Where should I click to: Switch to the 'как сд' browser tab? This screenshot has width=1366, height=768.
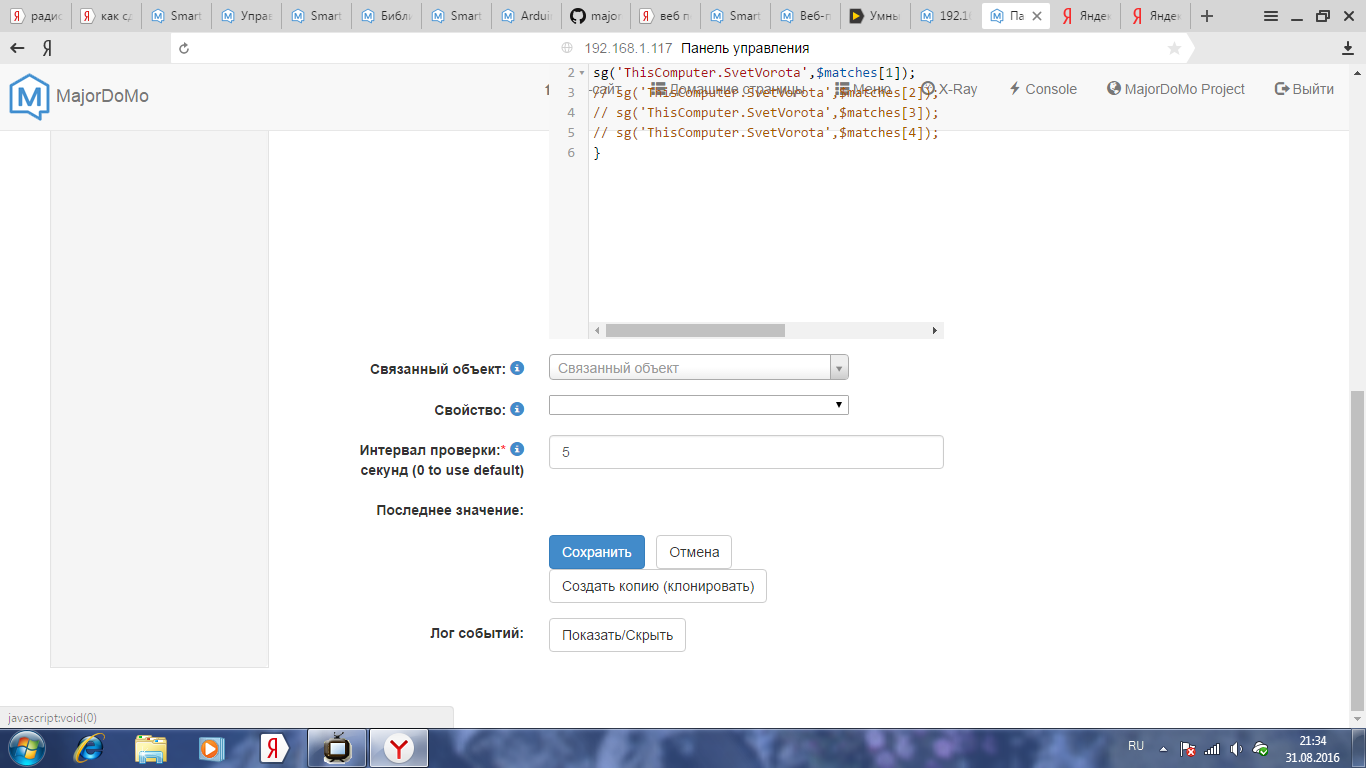pyautogui.click(x=105, y=16)
